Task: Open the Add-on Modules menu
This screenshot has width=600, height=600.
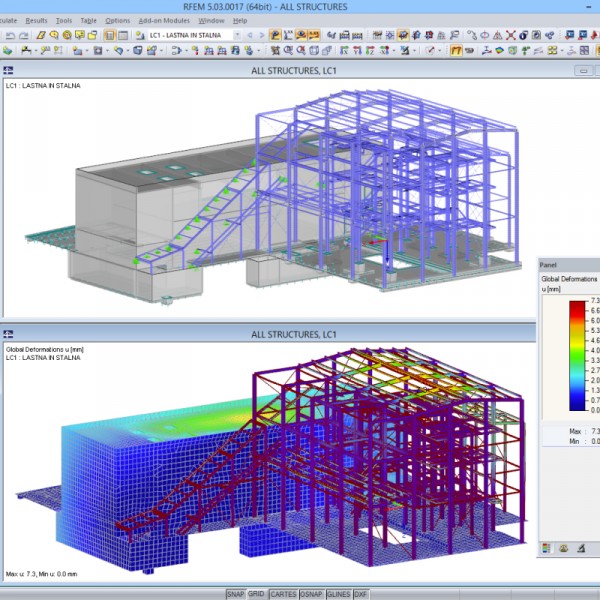Action: pyautogui.click(x=164, y=20)
